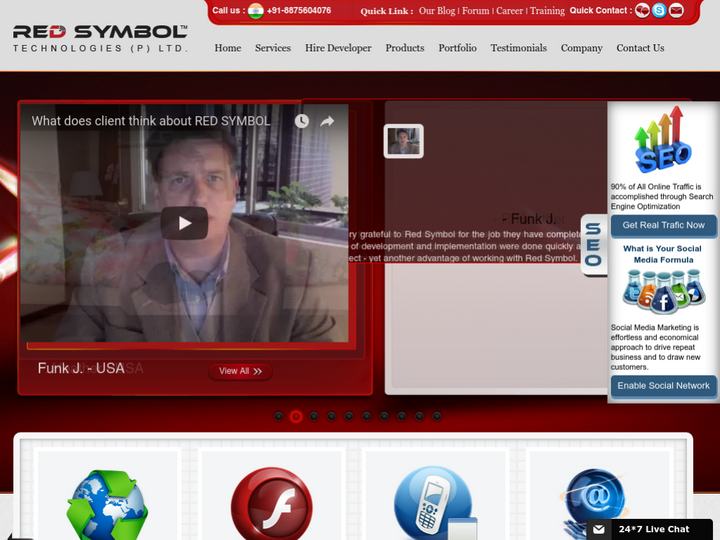Click the Skype quick contact icon

pyautogui.click(x=659, y=11)
